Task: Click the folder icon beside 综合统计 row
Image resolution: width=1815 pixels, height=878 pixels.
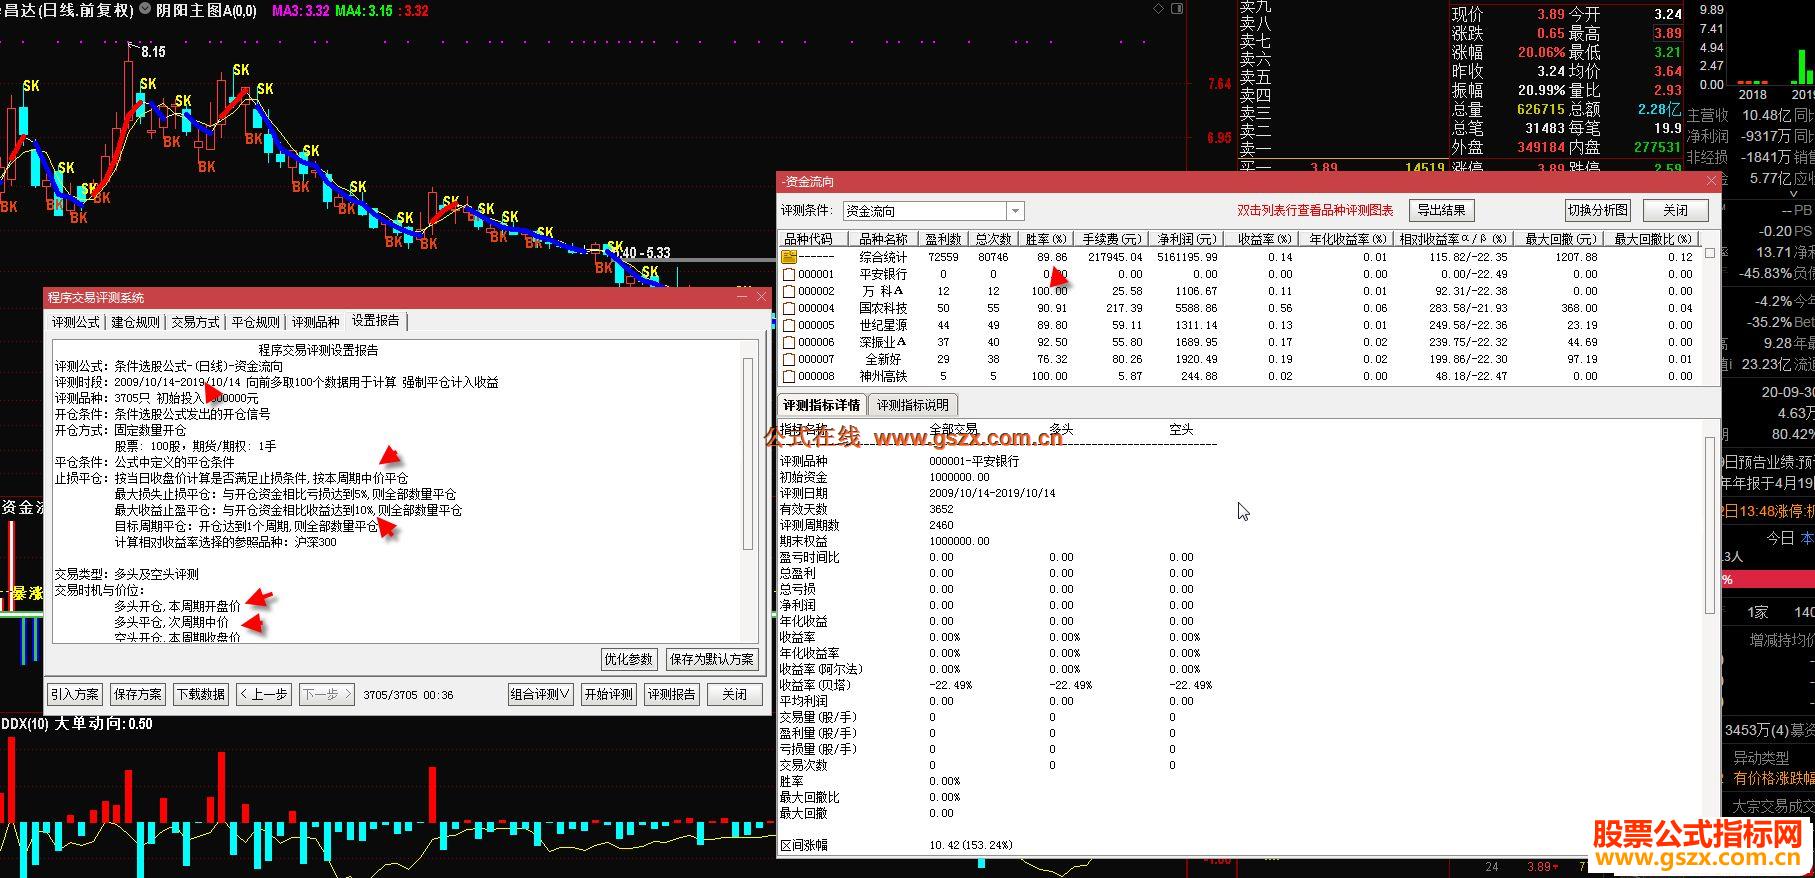Action: pos(788,257)
